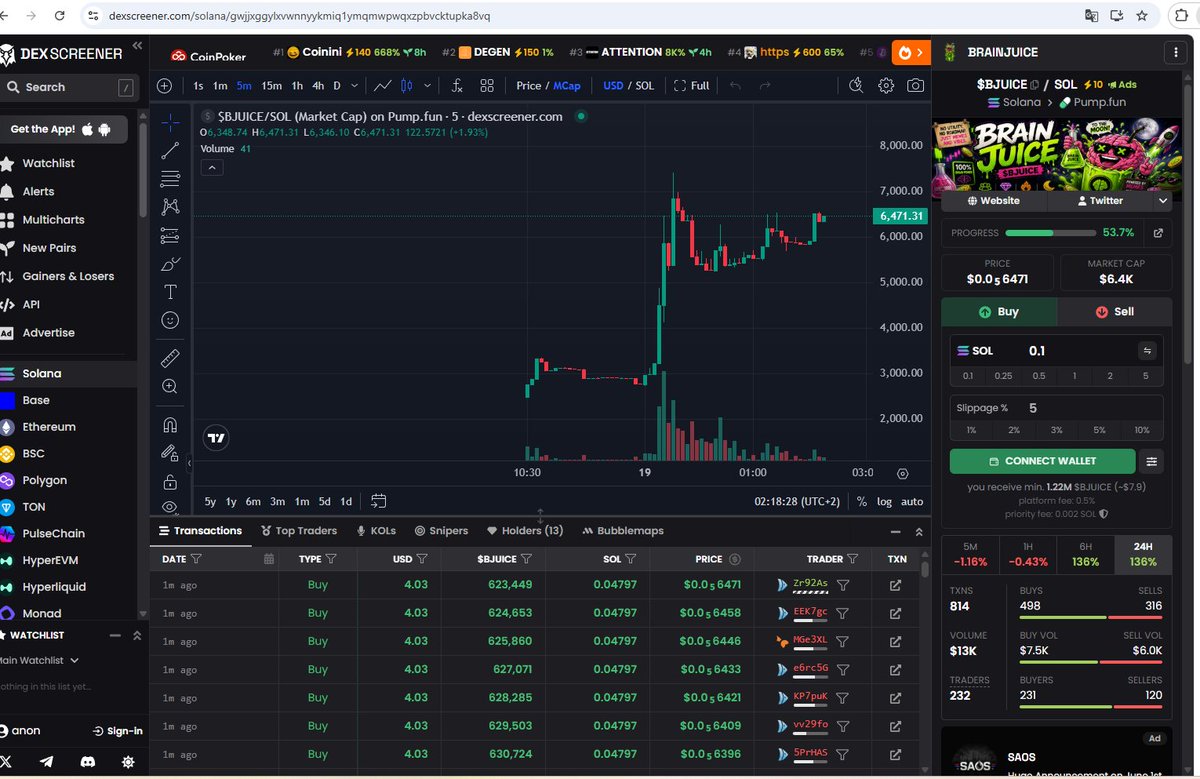
Task: Open the Top Traders tab
Action: click(299, 531)
